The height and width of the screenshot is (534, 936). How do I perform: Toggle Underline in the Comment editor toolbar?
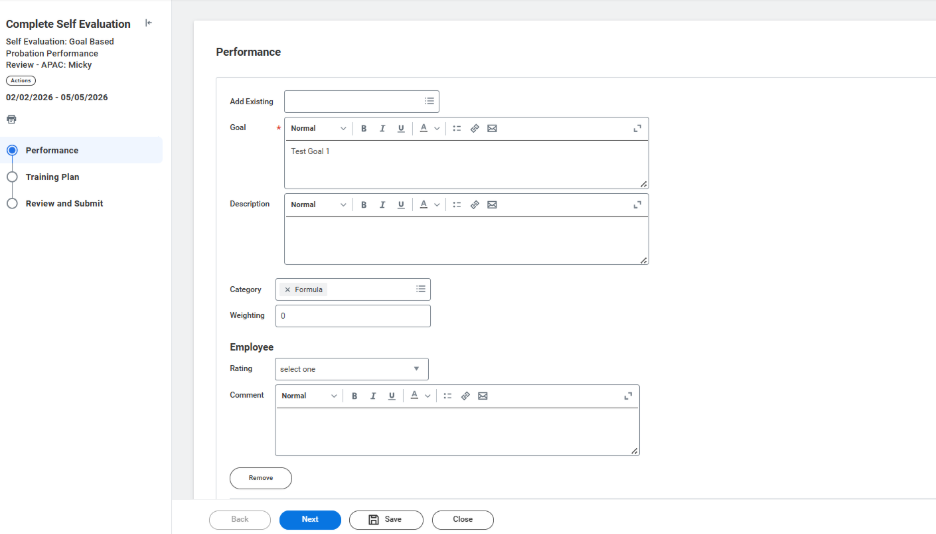(391, 396)
